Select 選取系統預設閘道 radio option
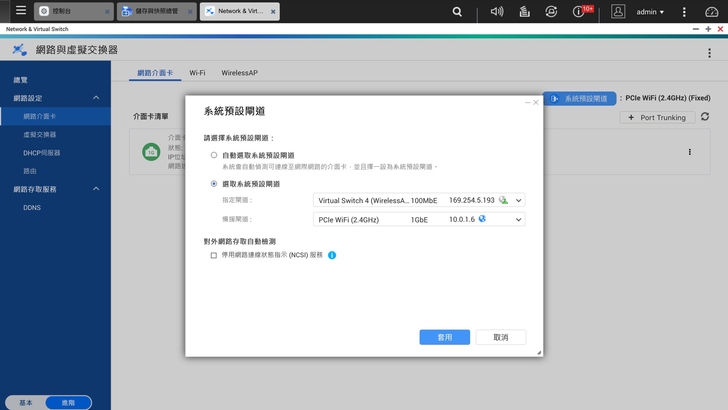The height and width of the screenshot is (410, 728). click(x=214, y=184)
